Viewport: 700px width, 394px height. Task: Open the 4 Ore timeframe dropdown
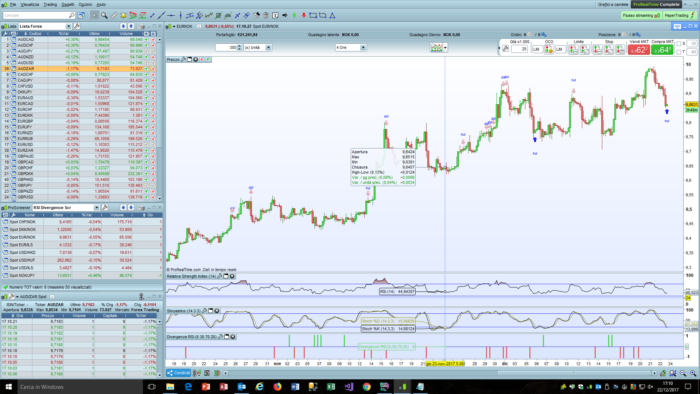pos(363,47)
